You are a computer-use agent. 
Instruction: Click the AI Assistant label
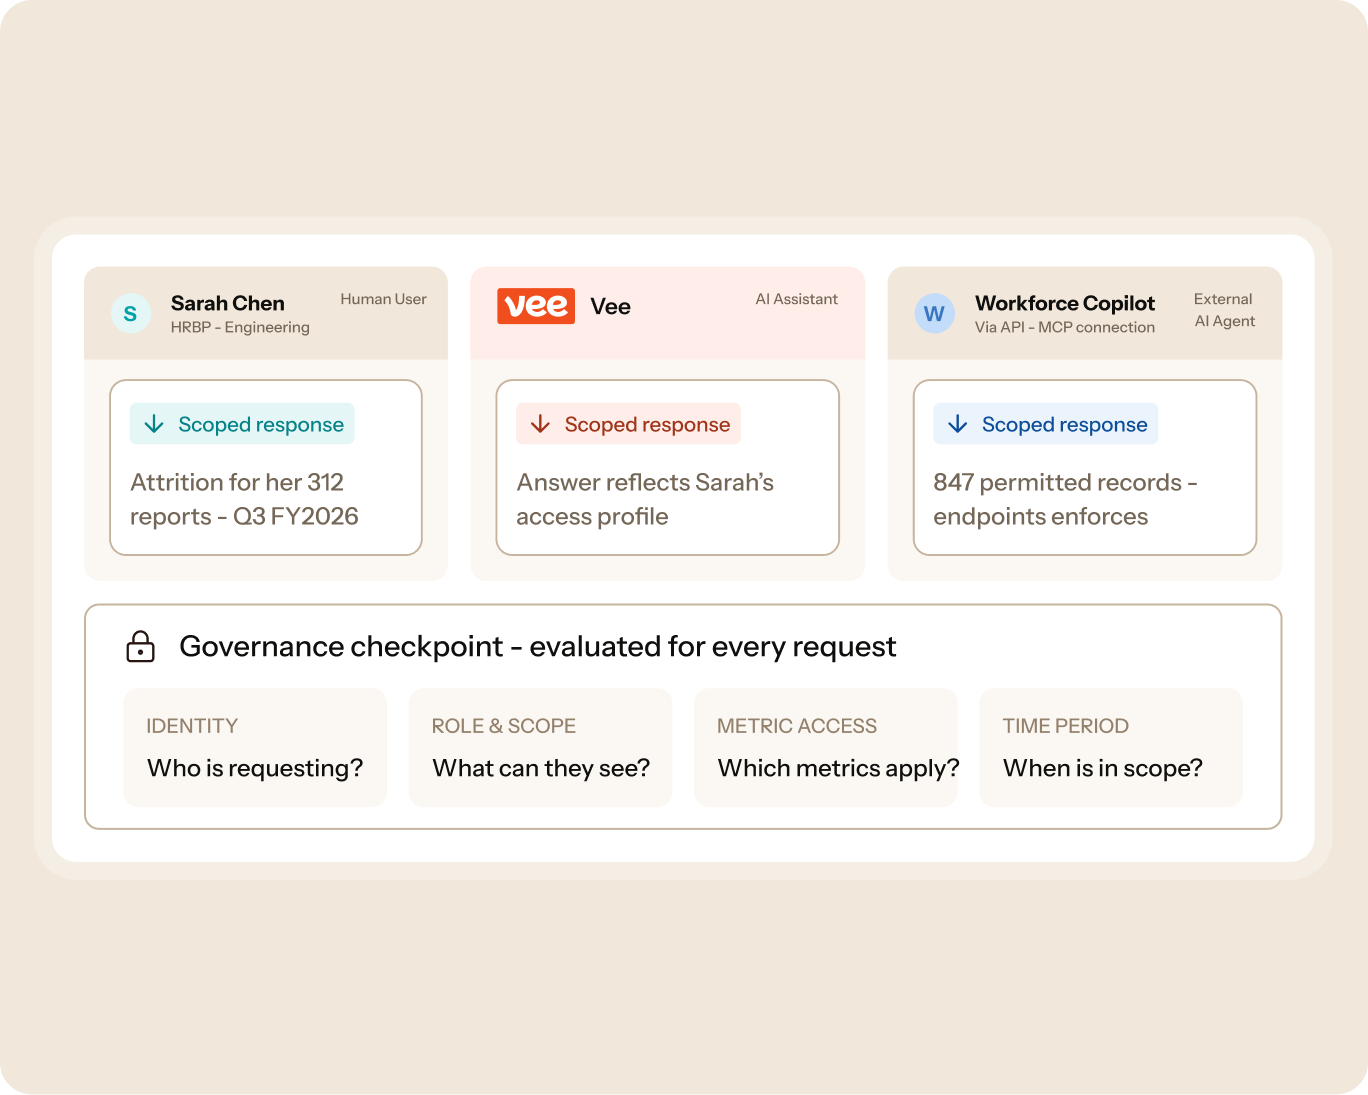click(x=797, y=299)
